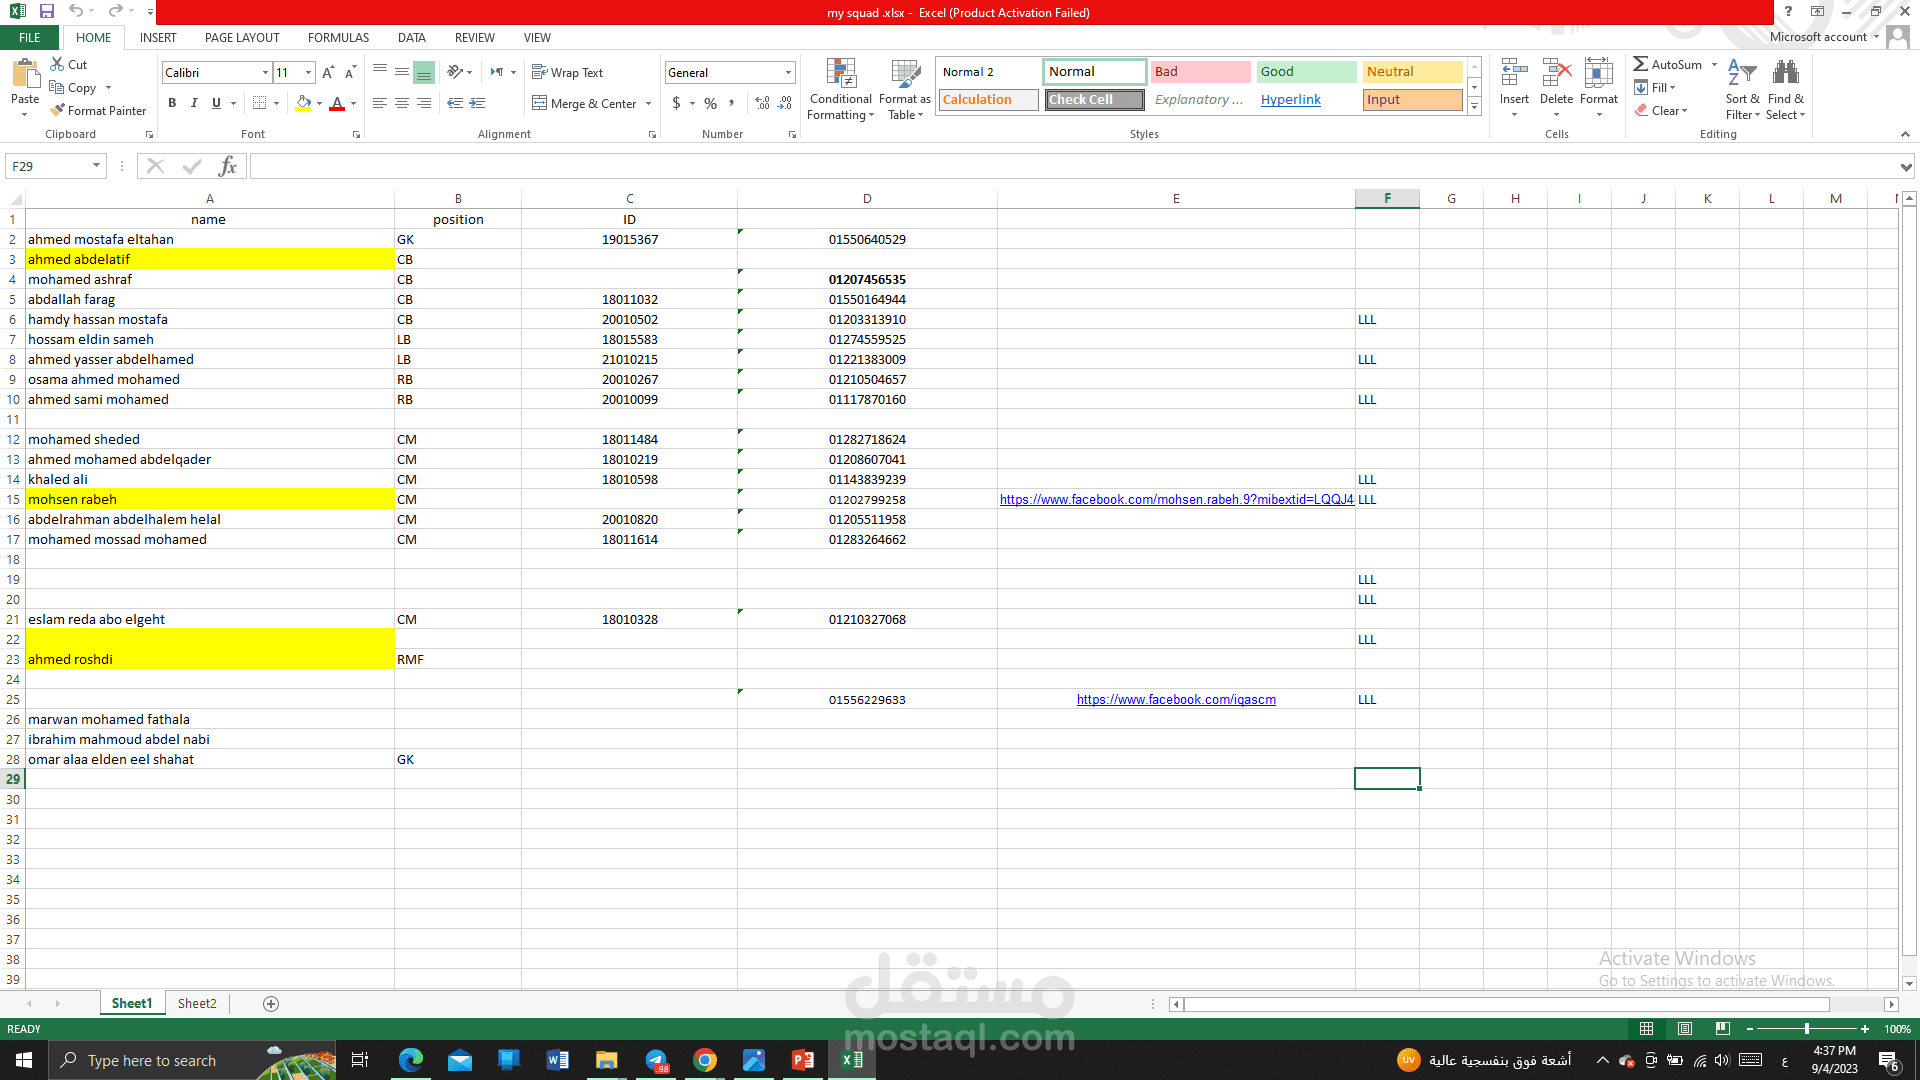
Task: Click the Undo arrow icon
Action: (76, 11)
